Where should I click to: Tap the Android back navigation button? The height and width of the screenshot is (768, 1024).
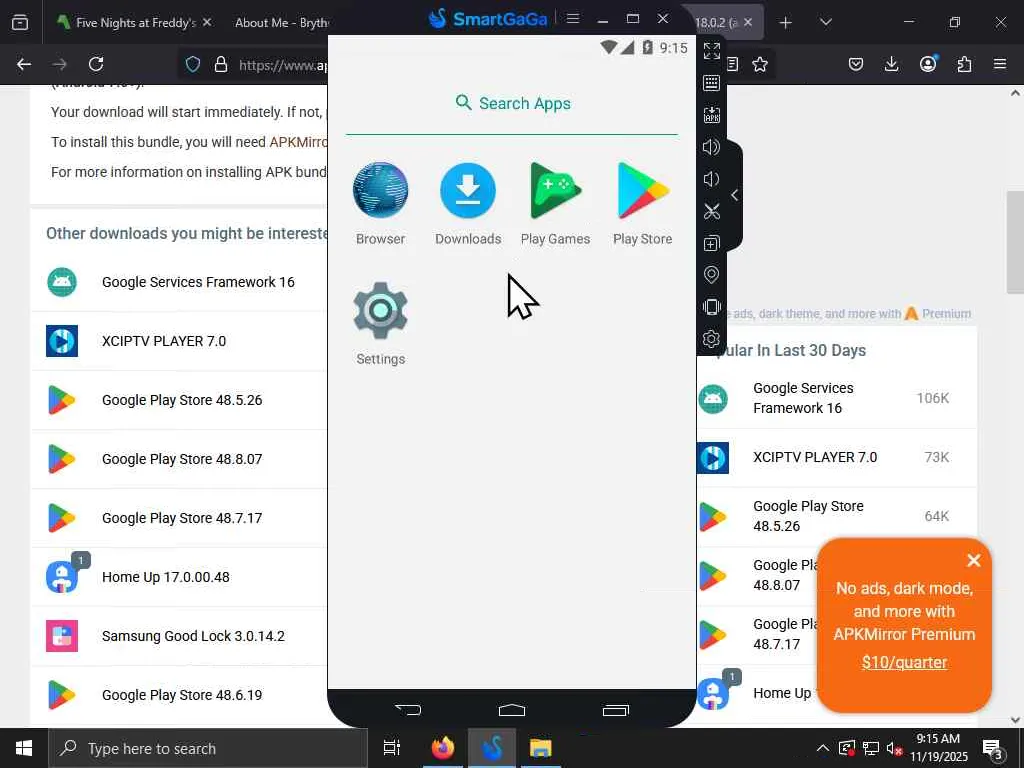tap(408, 709)
